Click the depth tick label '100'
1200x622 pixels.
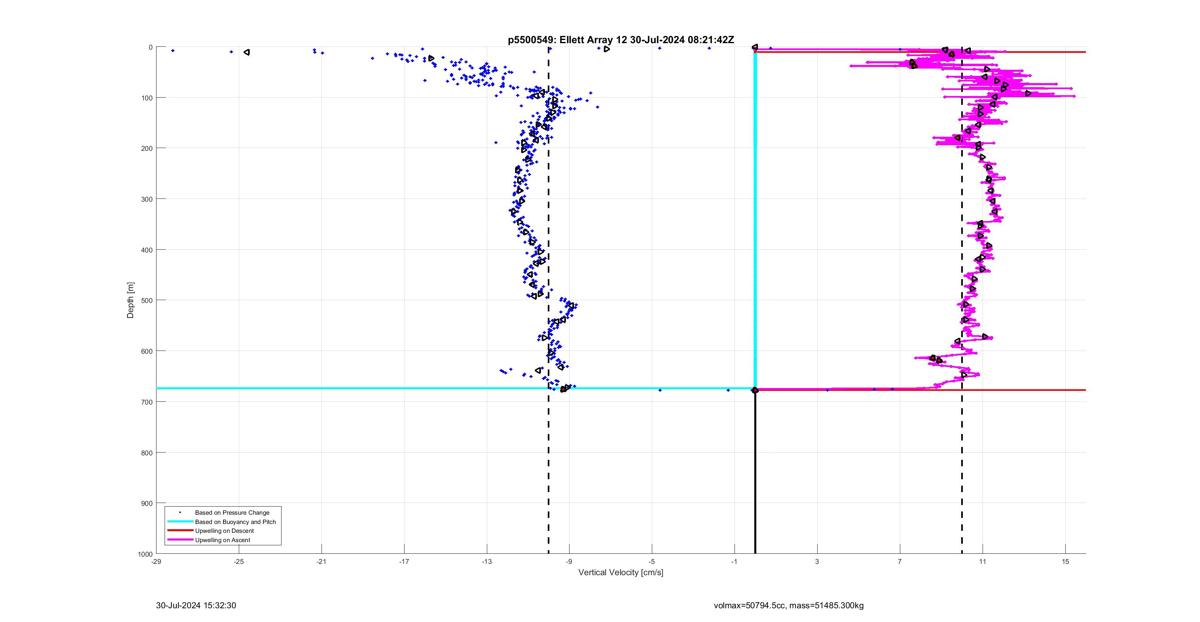click(146, 98)
